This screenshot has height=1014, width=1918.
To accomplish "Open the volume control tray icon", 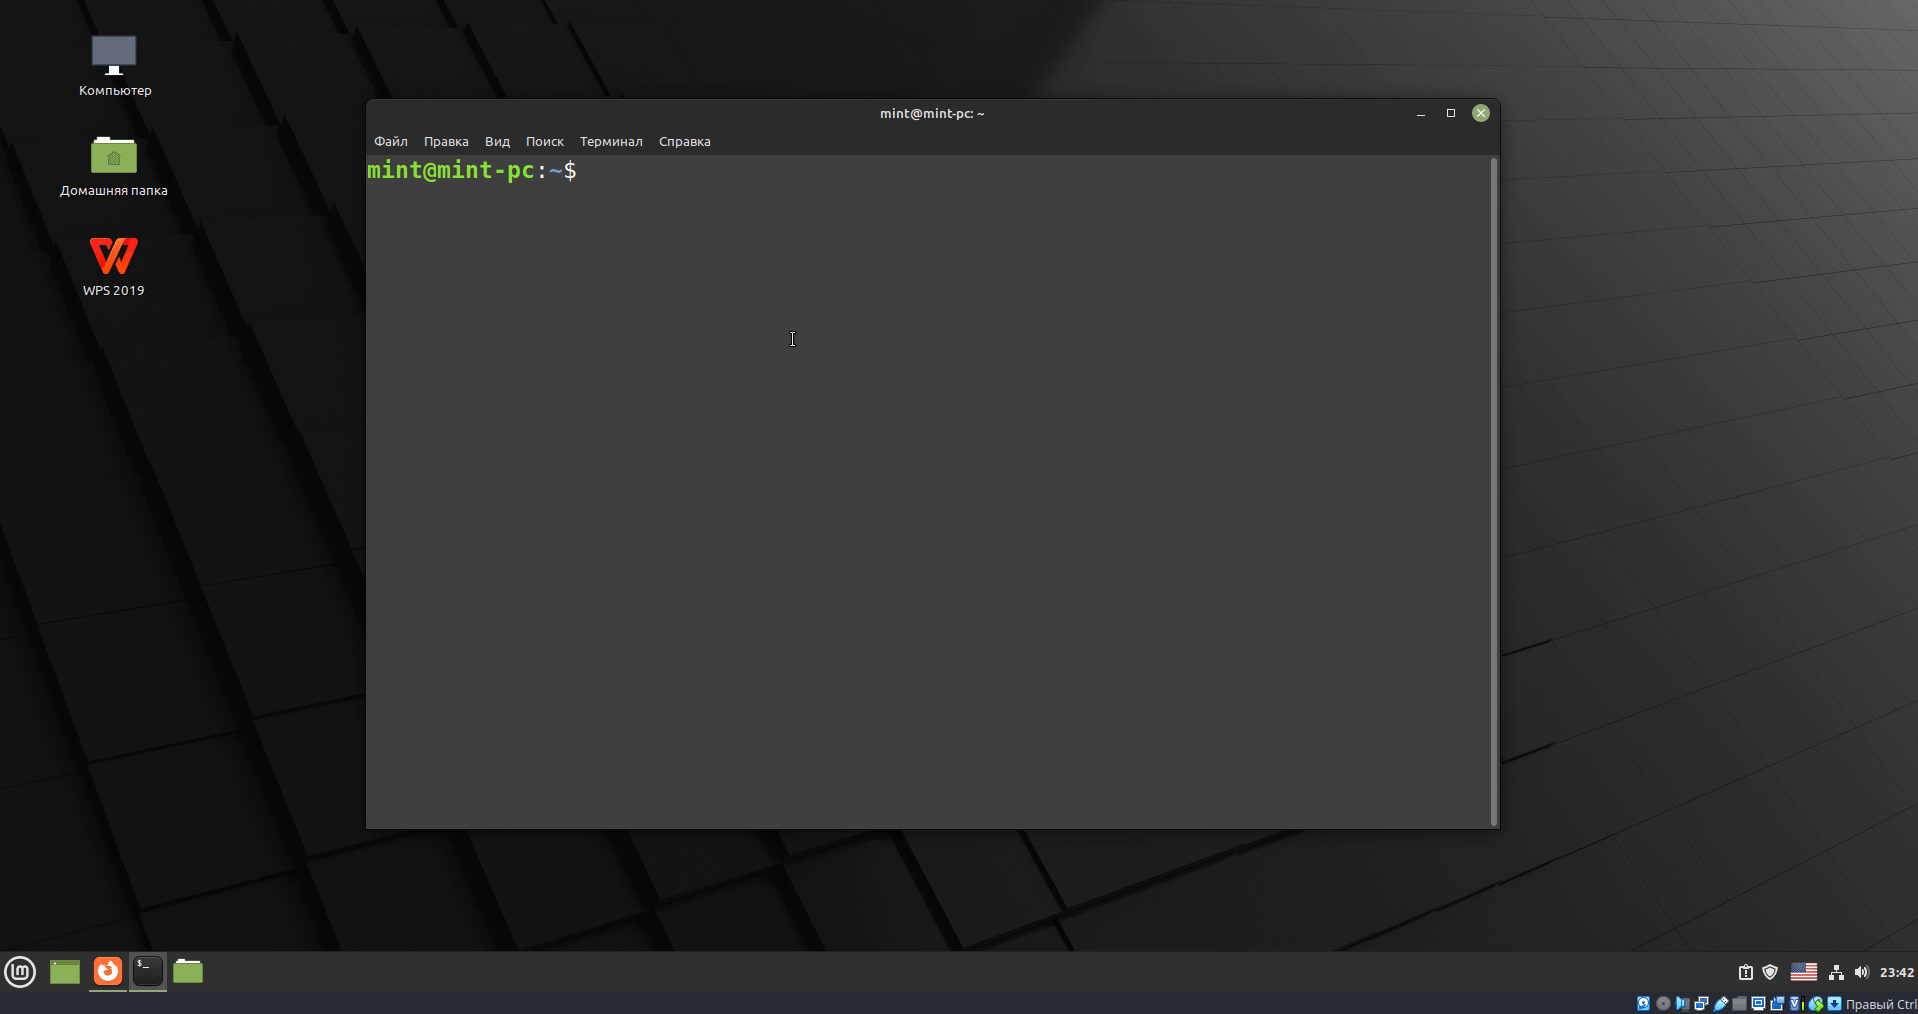I will tap(1861, 971).
